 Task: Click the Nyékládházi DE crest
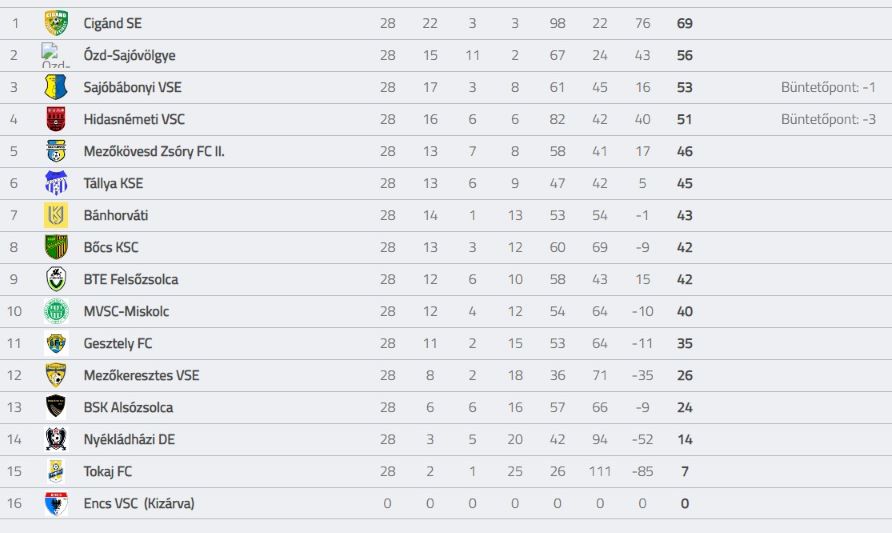56,439
